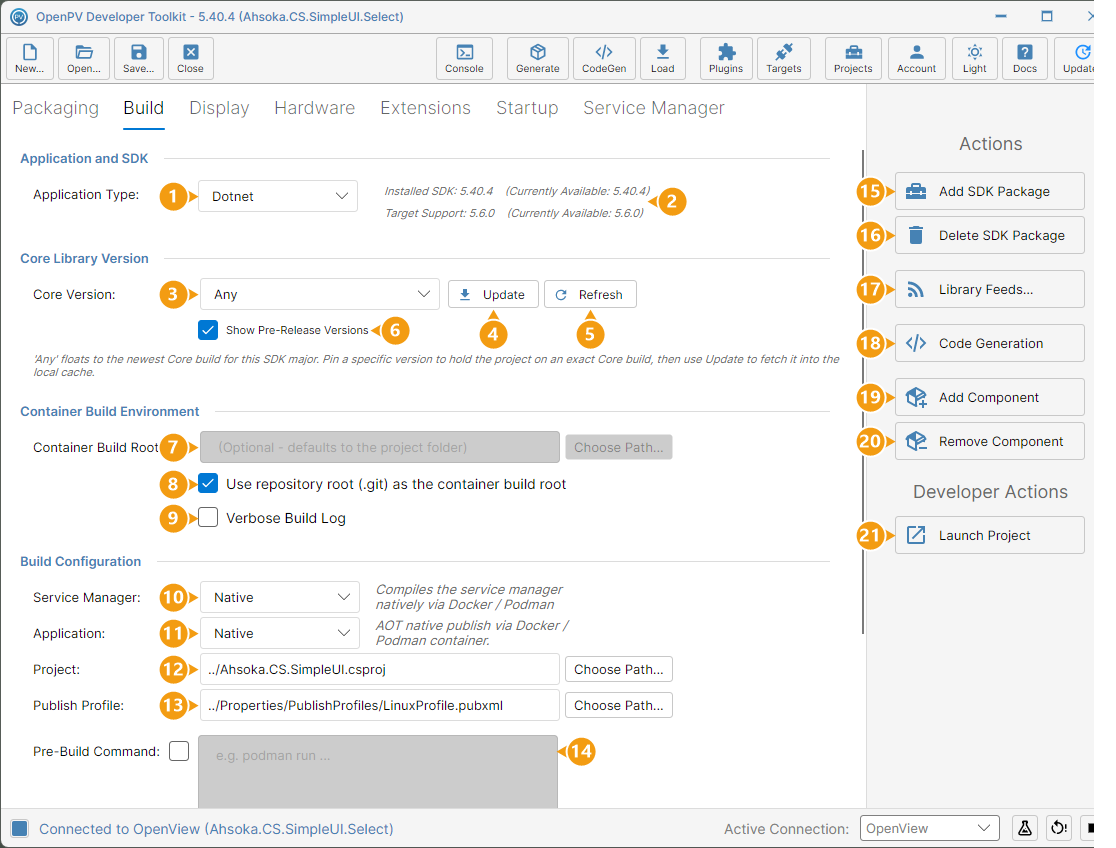
Task: Click the New file toolbar icon
Action: (x=29, y=58)
